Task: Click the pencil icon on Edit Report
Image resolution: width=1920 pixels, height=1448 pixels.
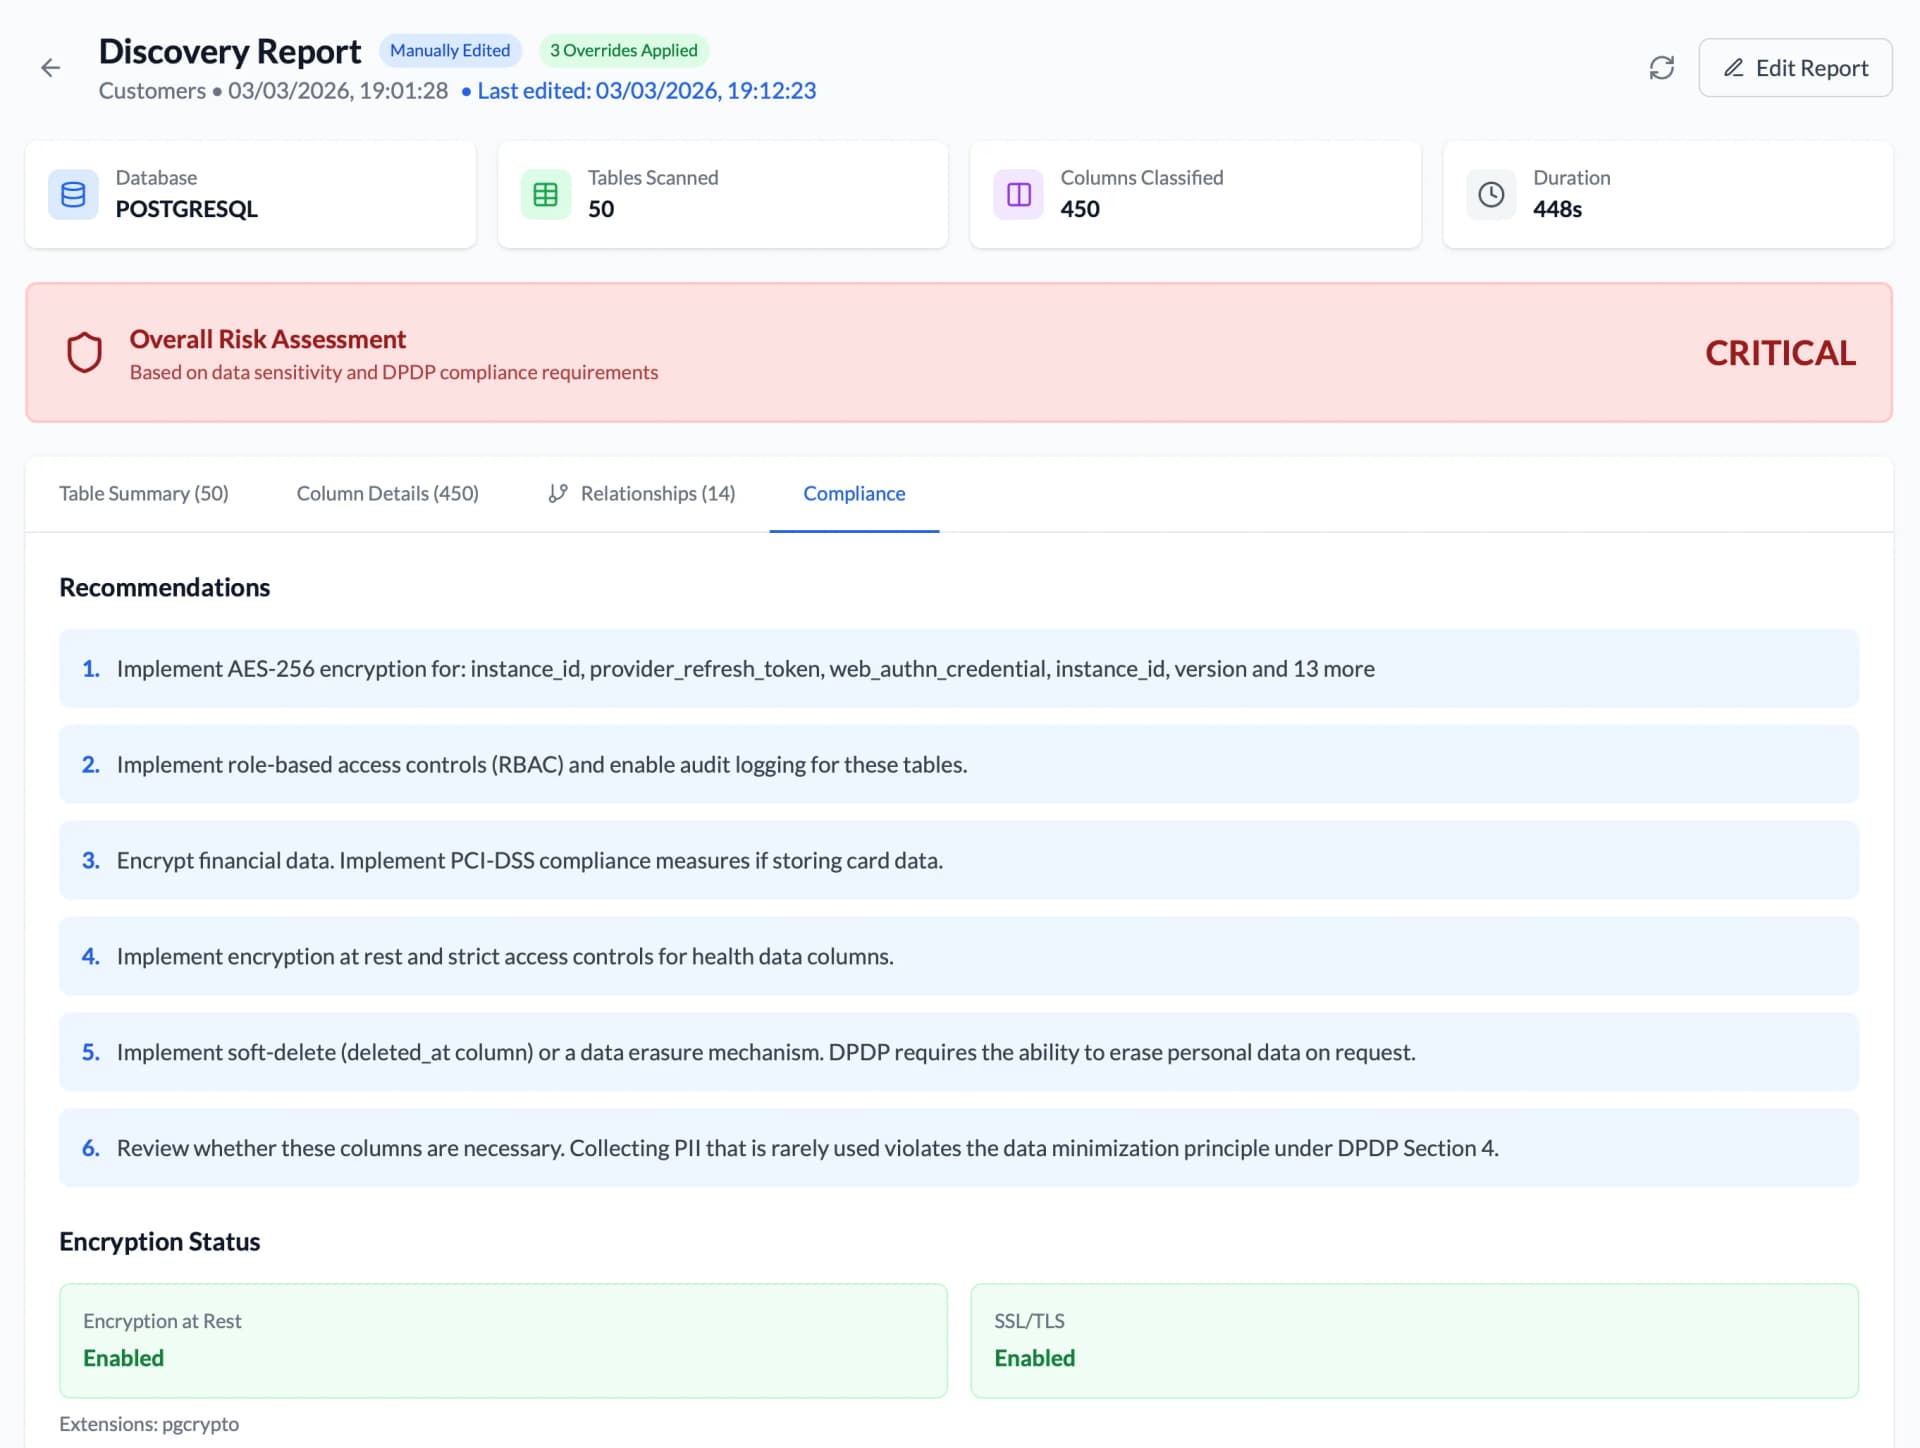Action: pyautogui.click(x=1733, y=67)
